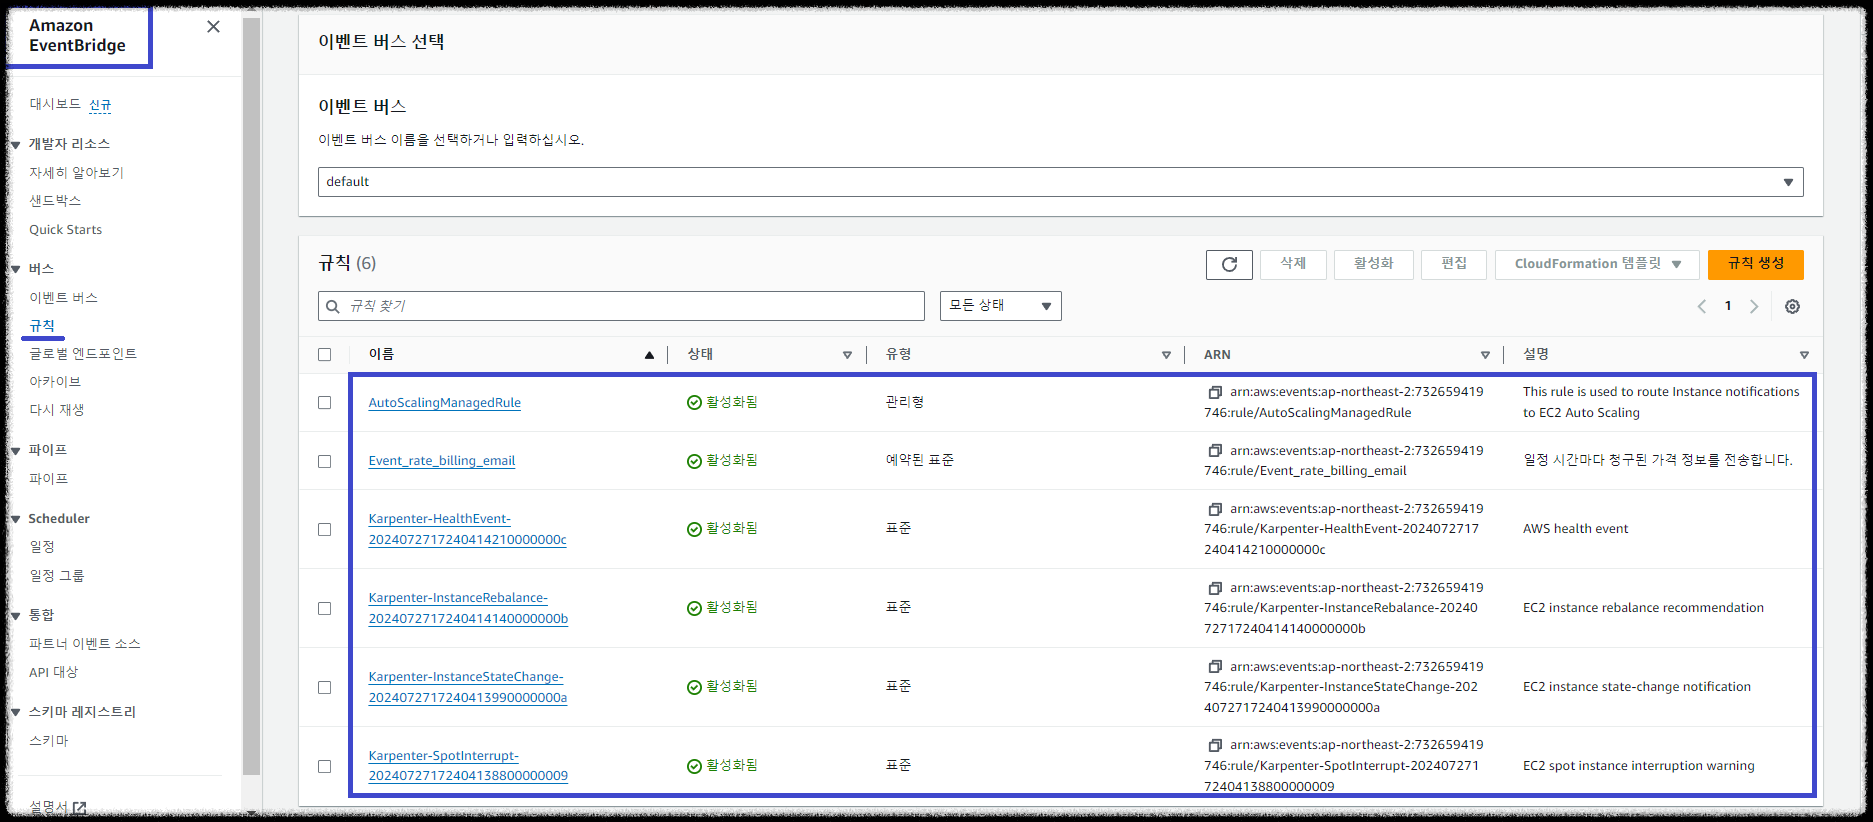Copy ARN of Karpenter-InstanceStateChange rule

(x=1215, y=667)
